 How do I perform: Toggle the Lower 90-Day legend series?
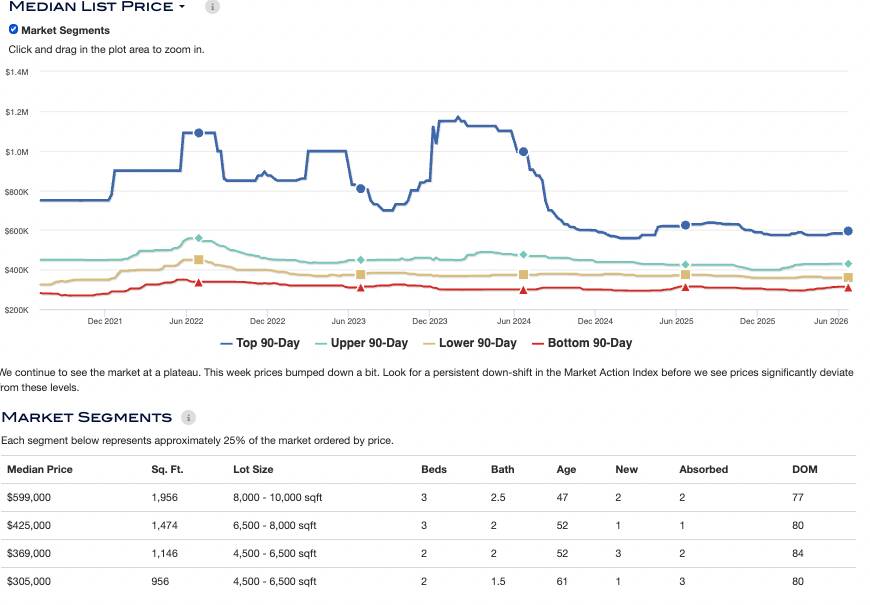coord(470,343)
